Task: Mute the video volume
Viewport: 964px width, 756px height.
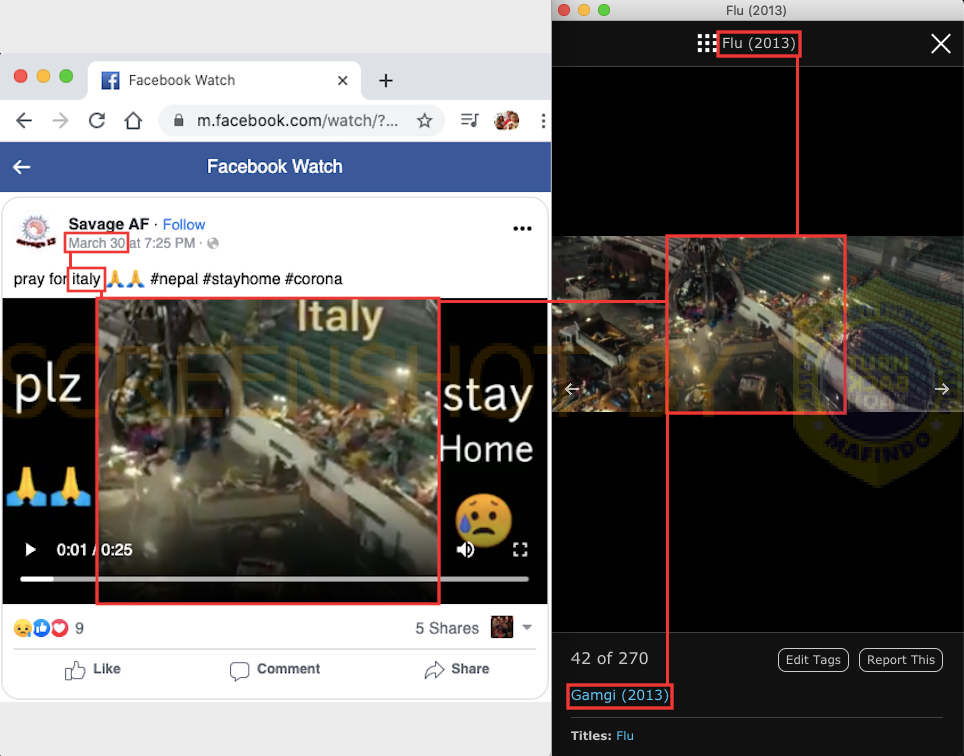Action: 465,549
